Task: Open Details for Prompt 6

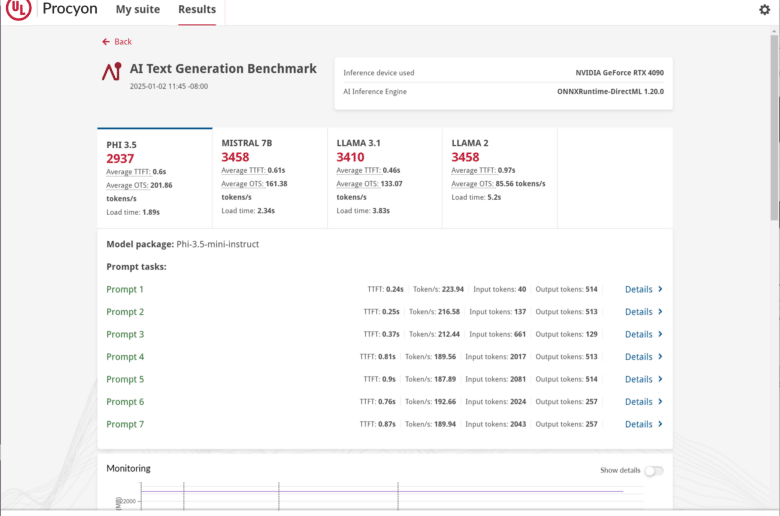Action: pos(639,402)
